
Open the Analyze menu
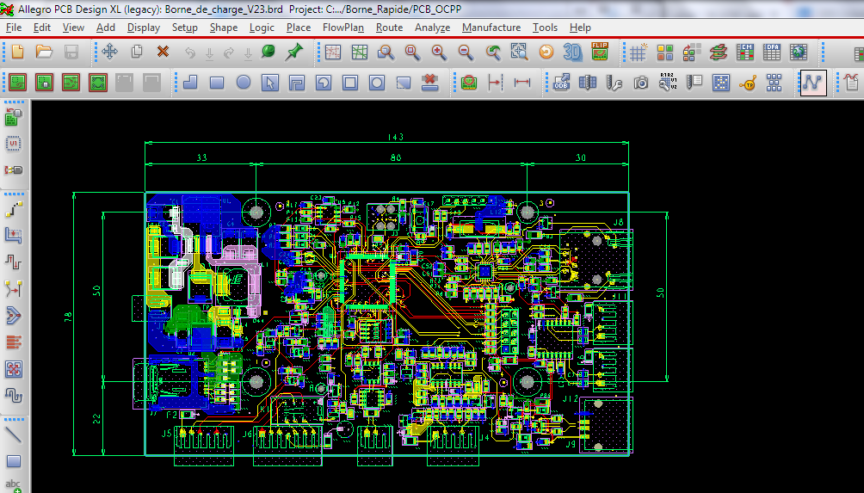tap(432, 28)
